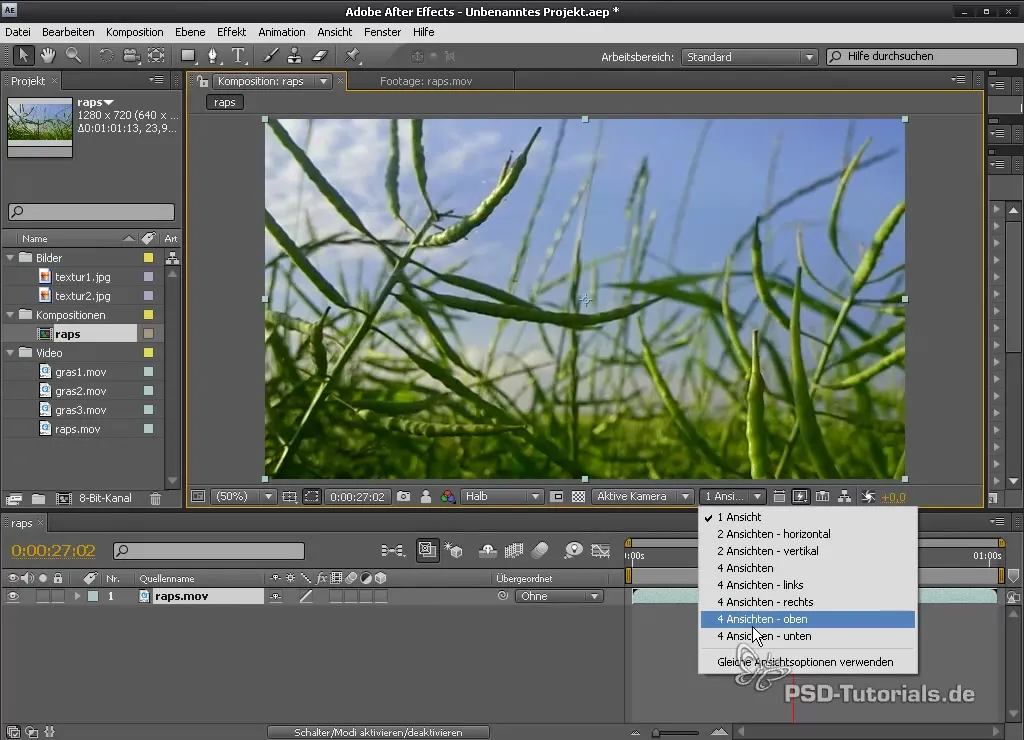This screenshot has height=740, width=1024.
Task: Show channel with RGB circles icon
Action: [447, 496]
